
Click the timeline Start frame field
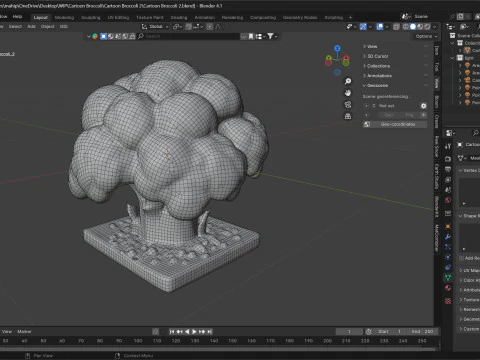pos(390,331)
